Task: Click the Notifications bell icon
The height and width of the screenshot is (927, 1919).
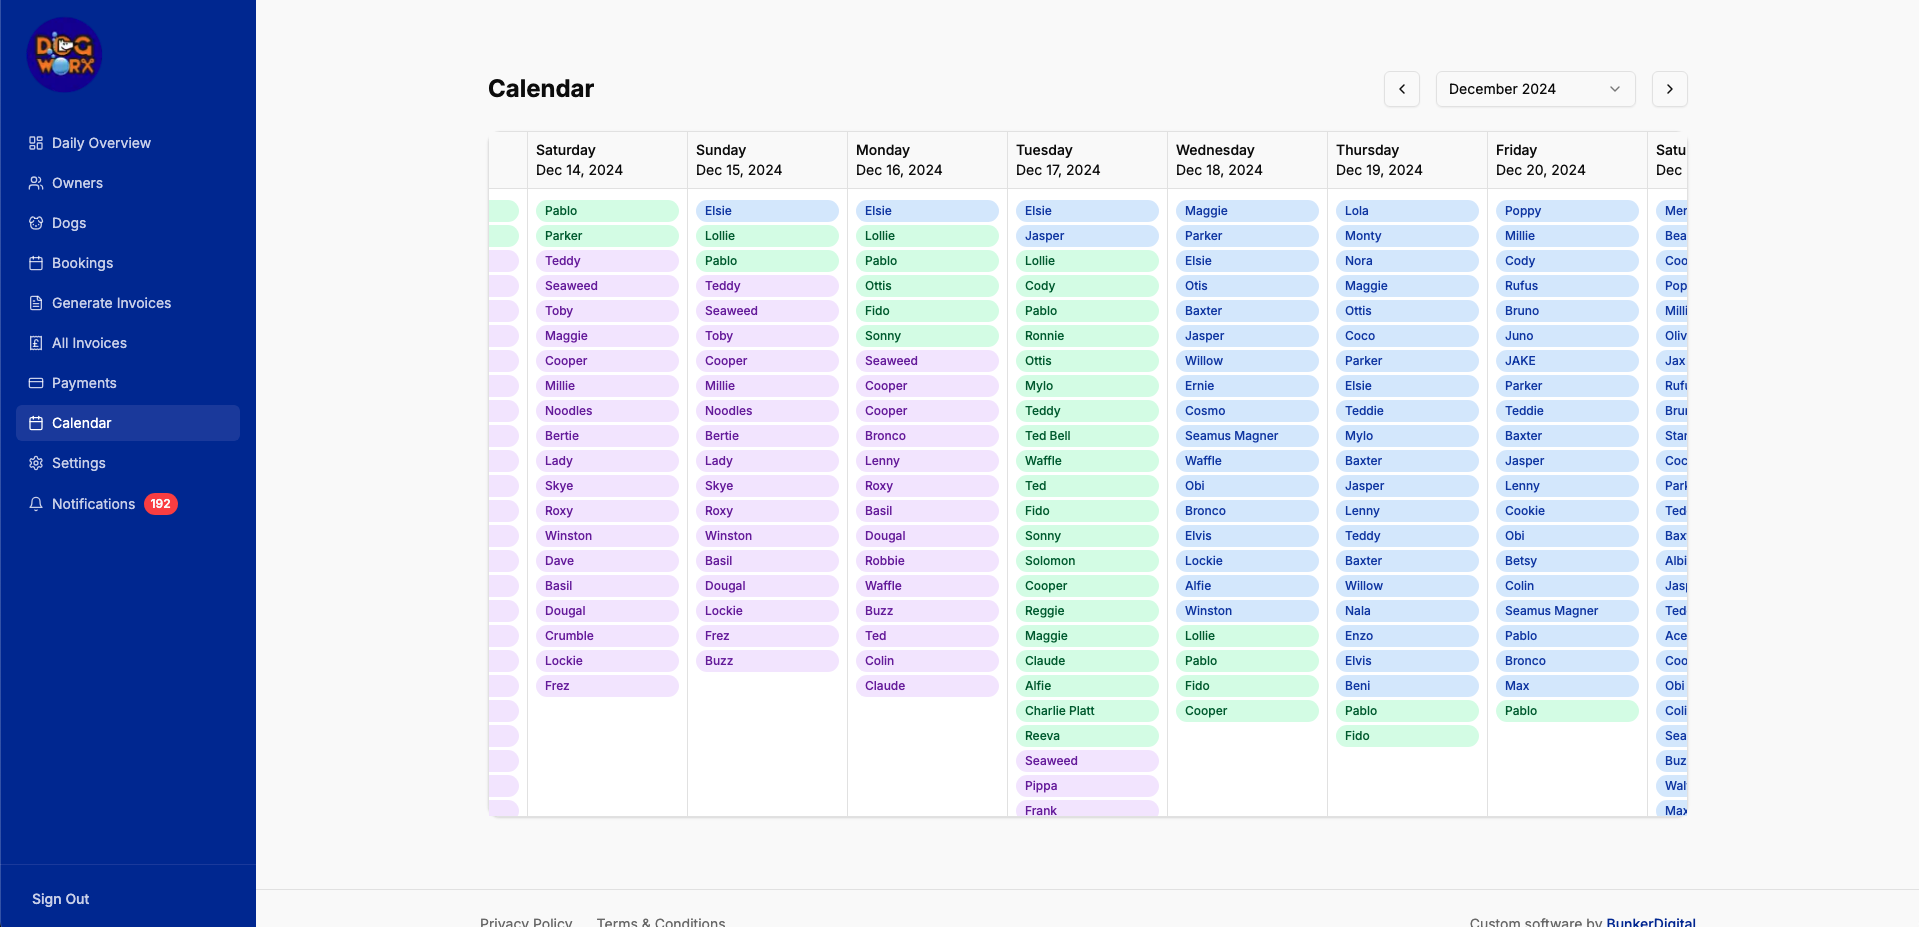Action: (36, 504)
